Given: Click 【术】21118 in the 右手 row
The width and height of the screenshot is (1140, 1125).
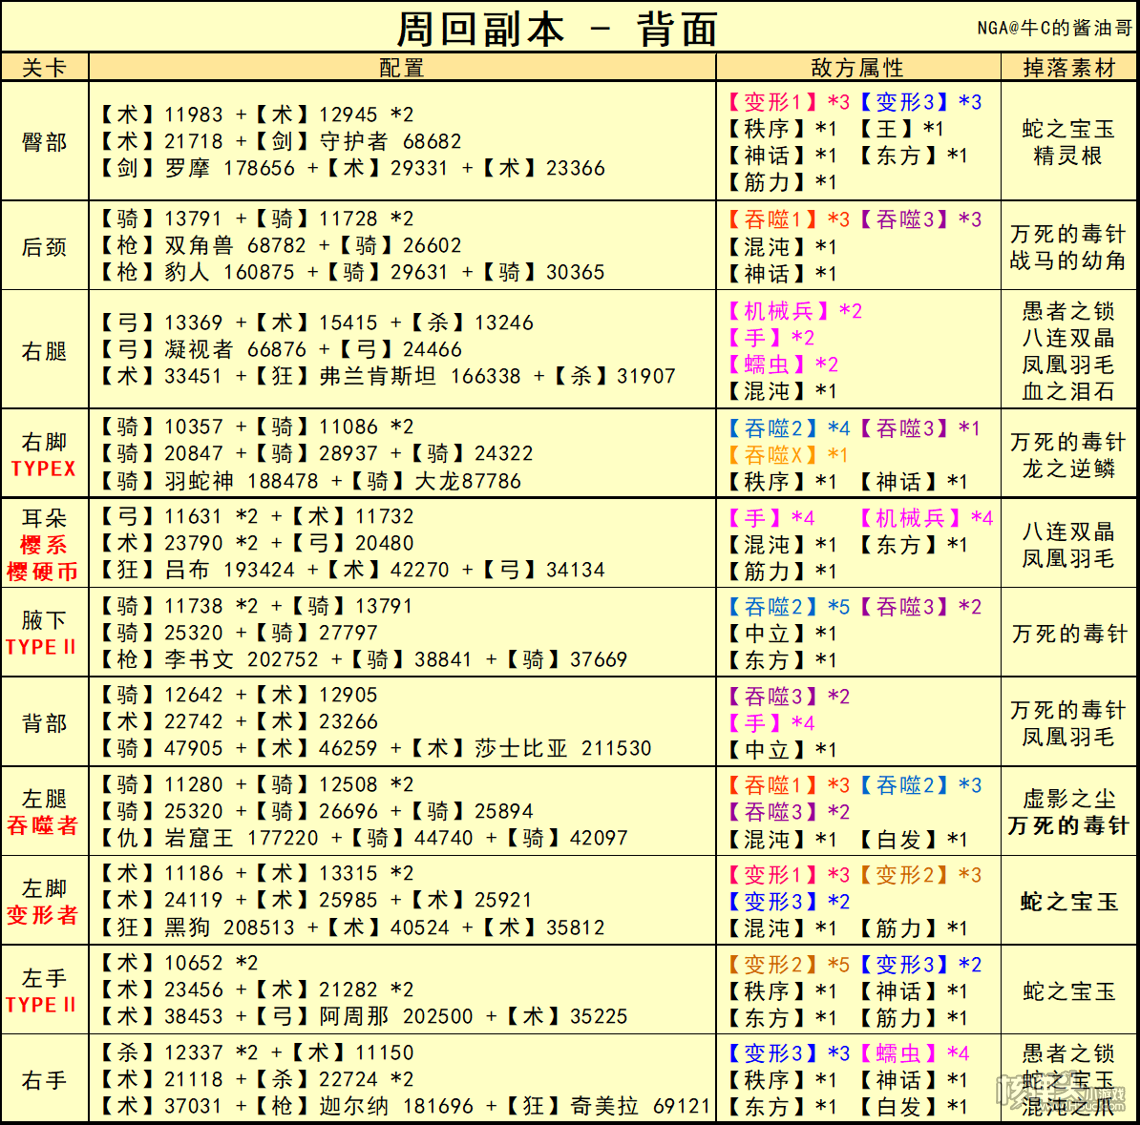Looking at the screenshot, I should click(159, 1079).
